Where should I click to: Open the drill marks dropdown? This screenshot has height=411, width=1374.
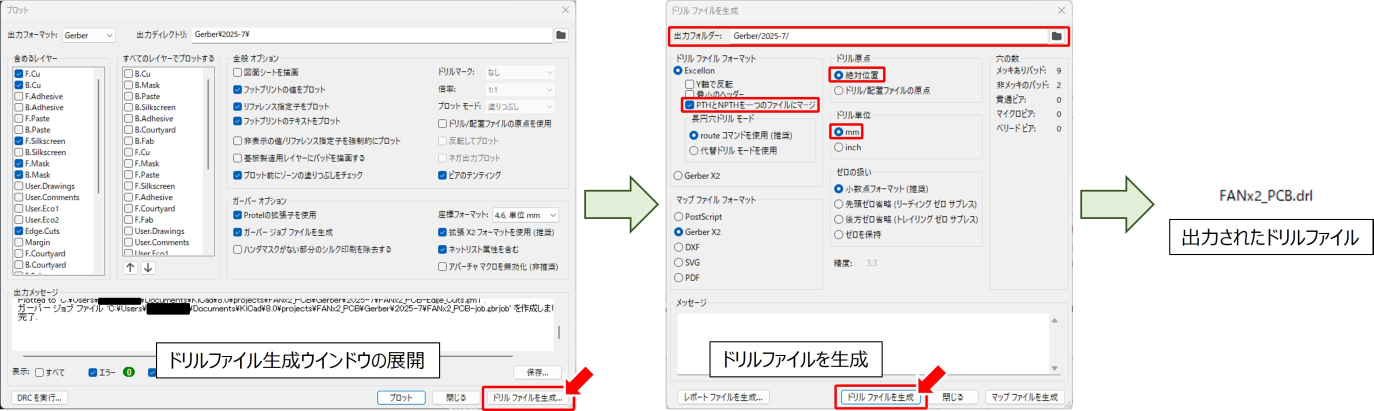coord(519,73)
